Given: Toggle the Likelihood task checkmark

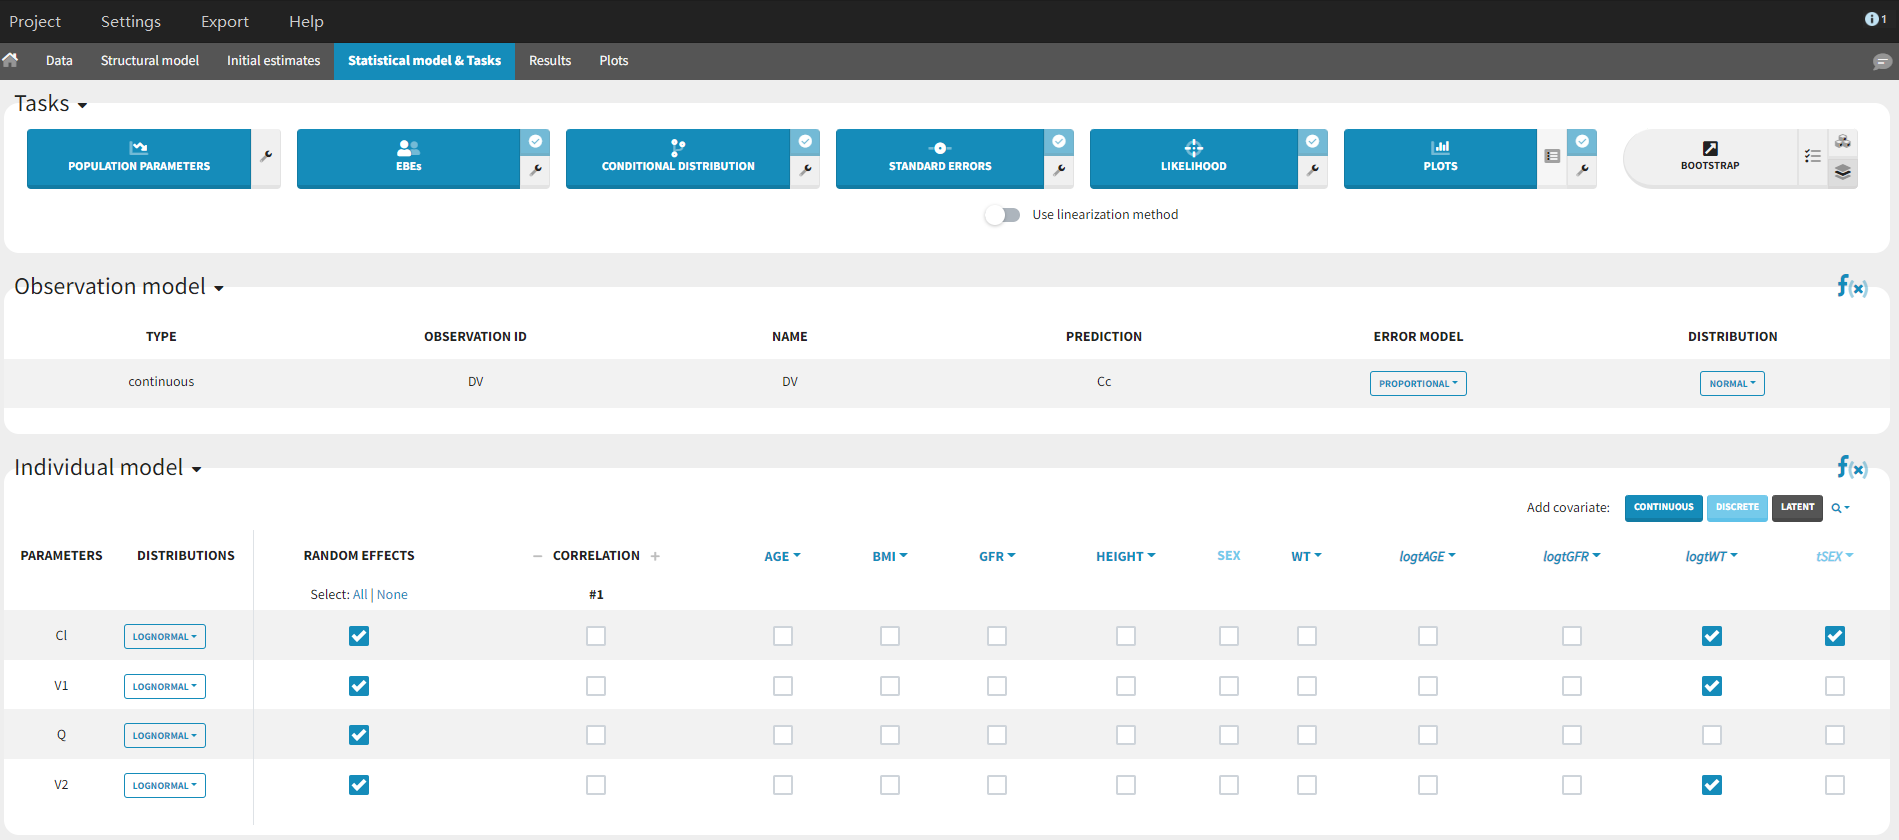Looking at the screenshot, I should [x=1314, y=142].
